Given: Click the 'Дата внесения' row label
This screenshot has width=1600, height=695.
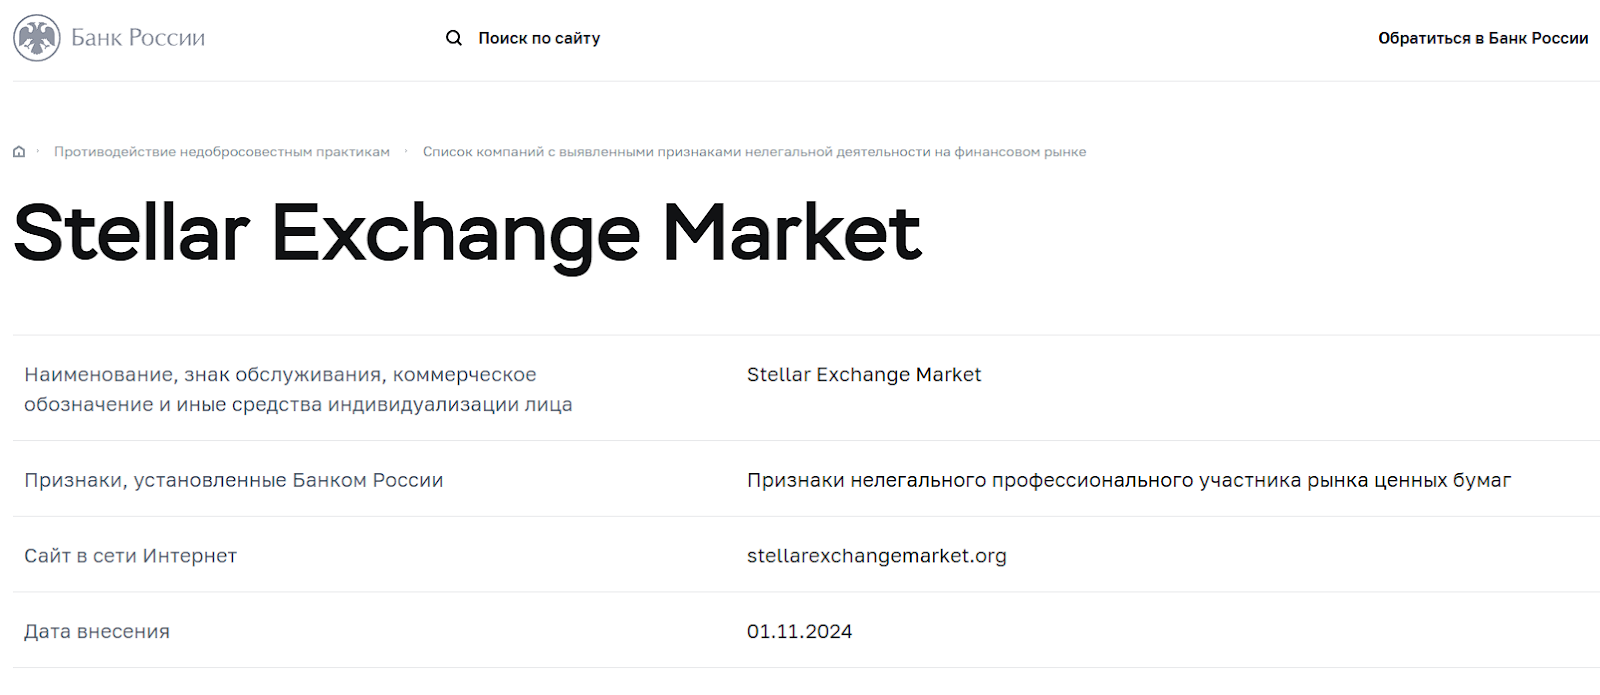Looking at the screenshot, I should pos(97,632).
